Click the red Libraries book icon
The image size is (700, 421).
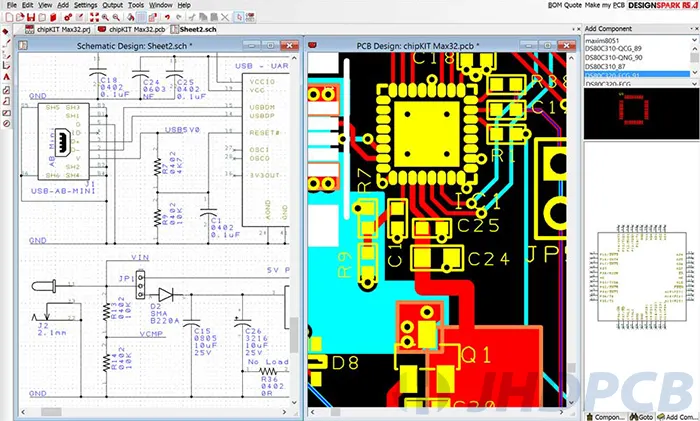[53, 17]
